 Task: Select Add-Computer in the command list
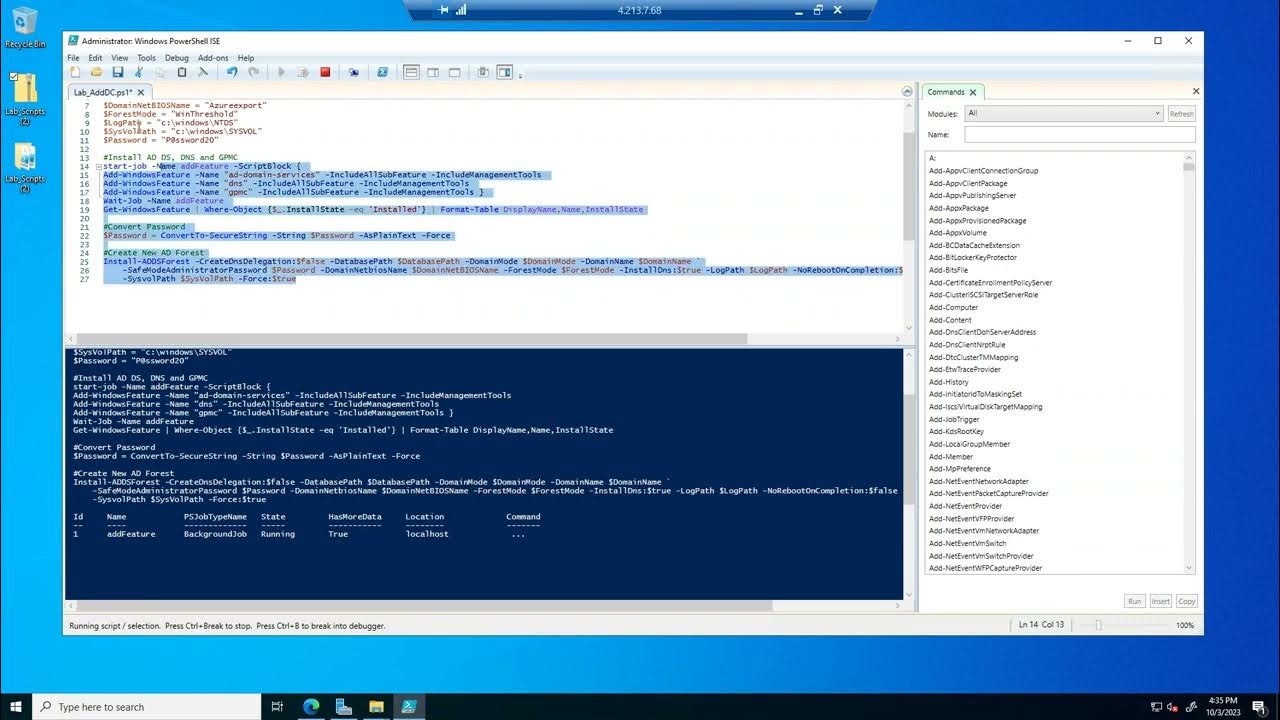point(953,307)
